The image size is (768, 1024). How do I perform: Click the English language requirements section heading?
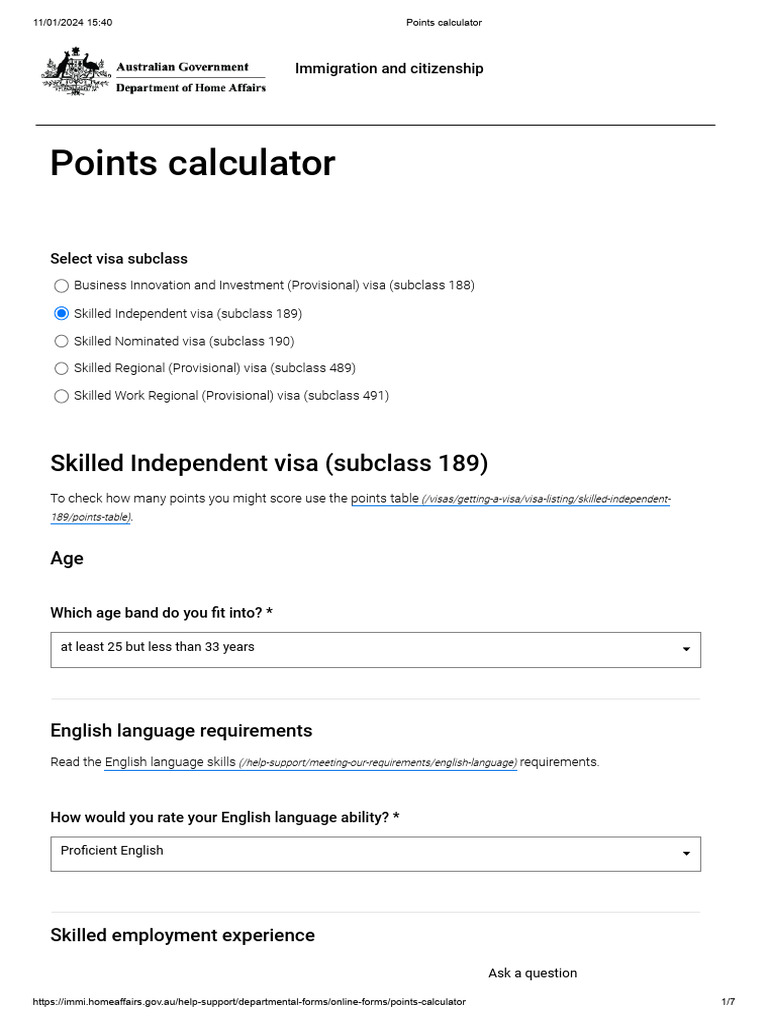181,730
